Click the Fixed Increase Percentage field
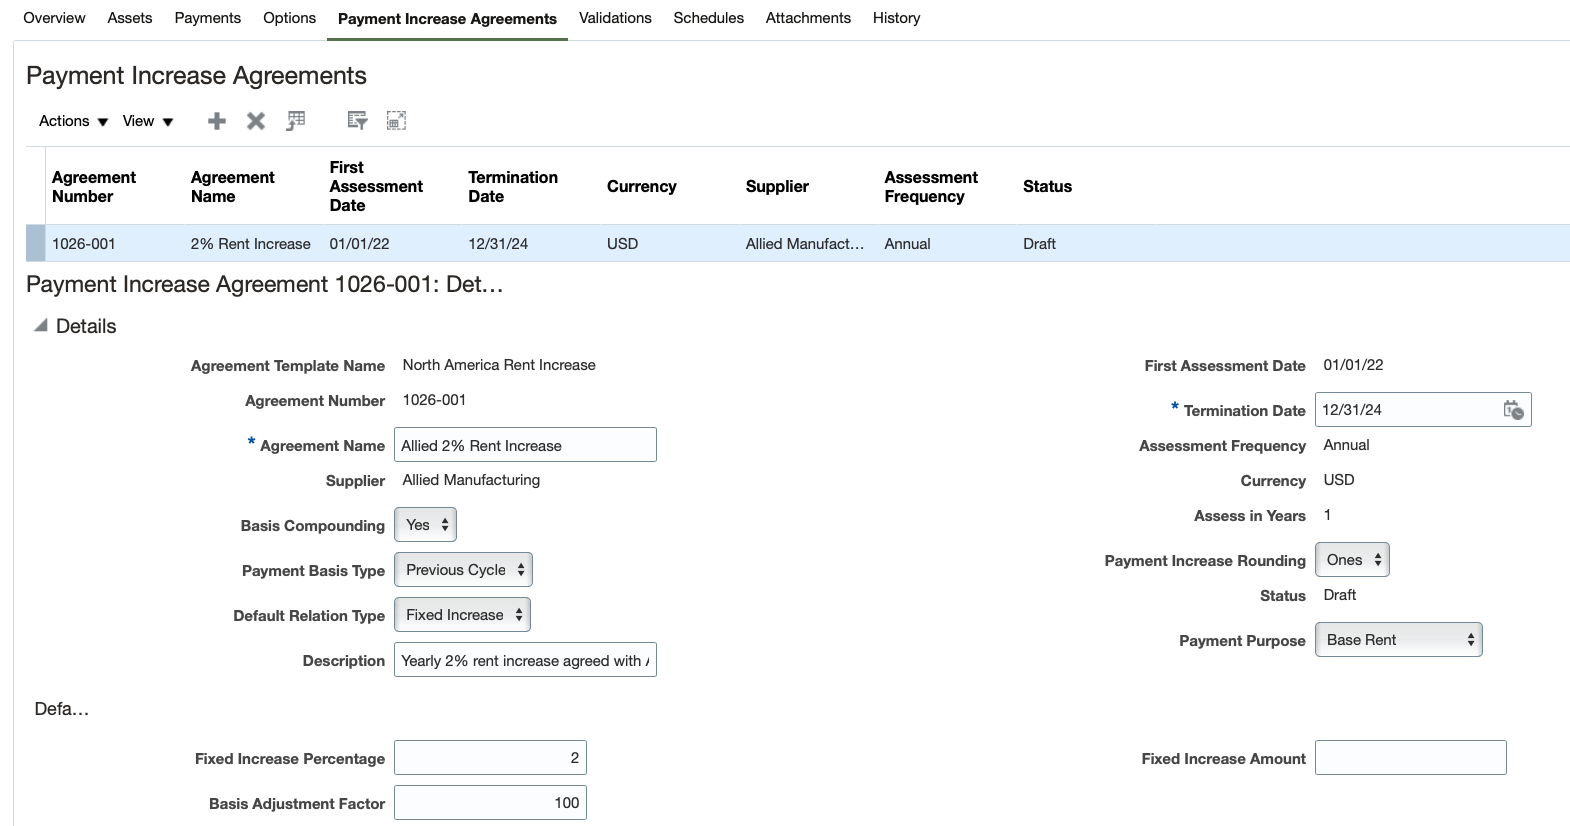The image size is (1570, 826). coord(490,758)
